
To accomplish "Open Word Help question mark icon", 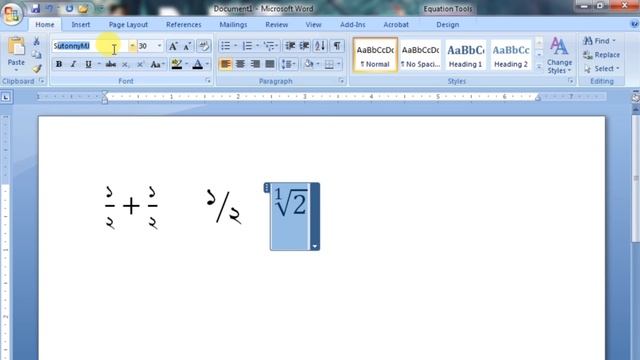I will pyautogui.click(x=635, y=24).
